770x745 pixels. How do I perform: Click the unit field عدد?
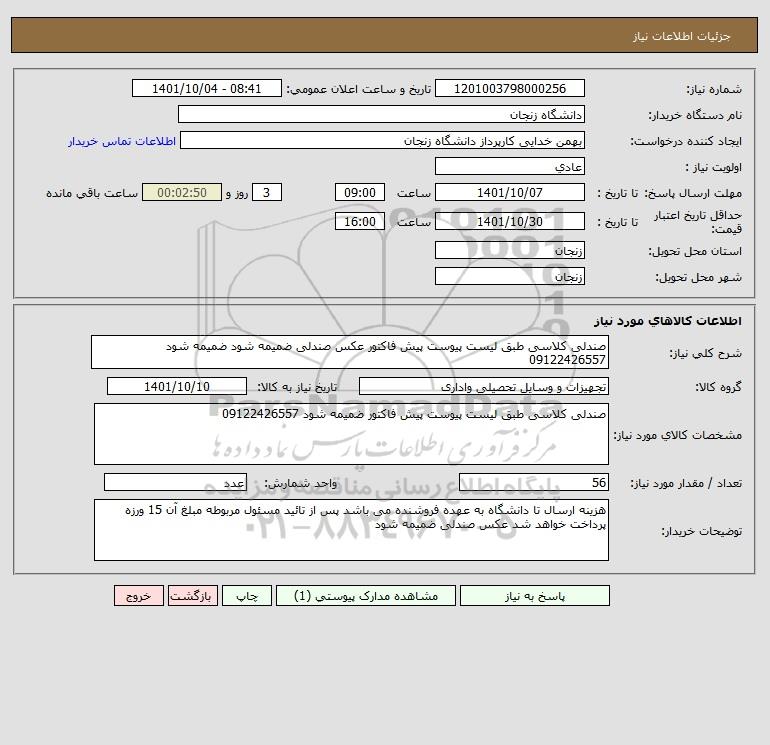pos(175,482)
